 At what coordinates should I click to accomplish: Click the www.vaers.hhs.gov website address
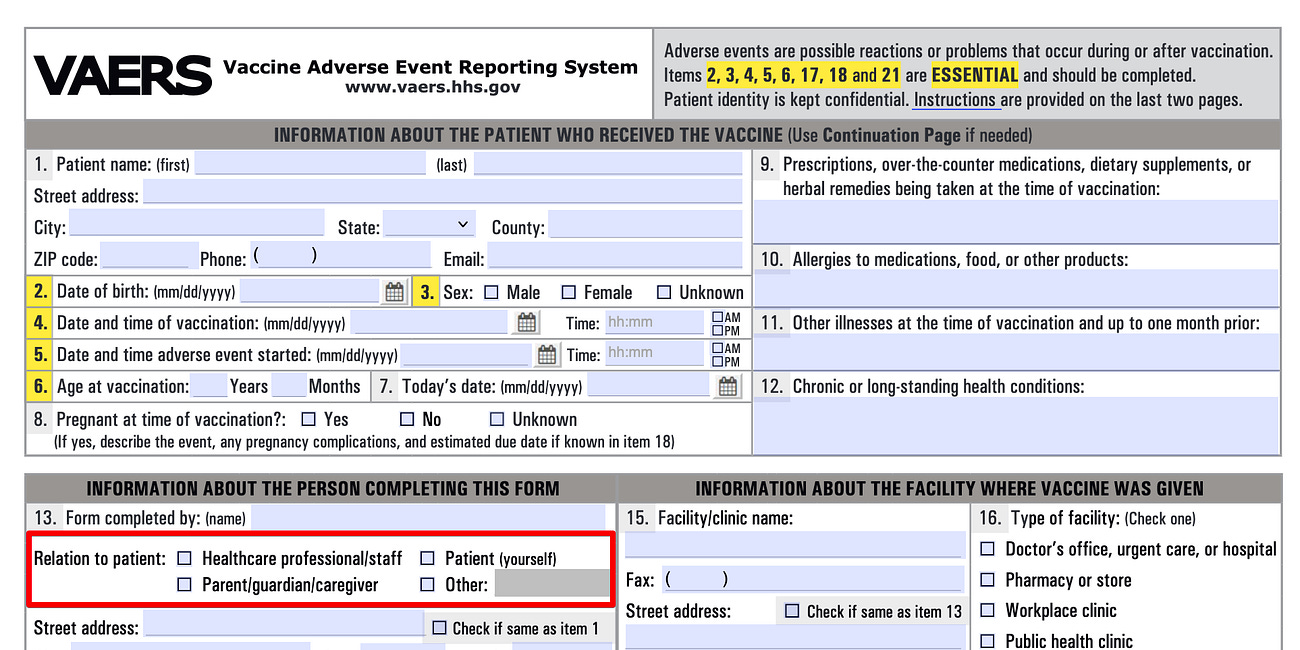pyautogui.click(x=433, y=87)
